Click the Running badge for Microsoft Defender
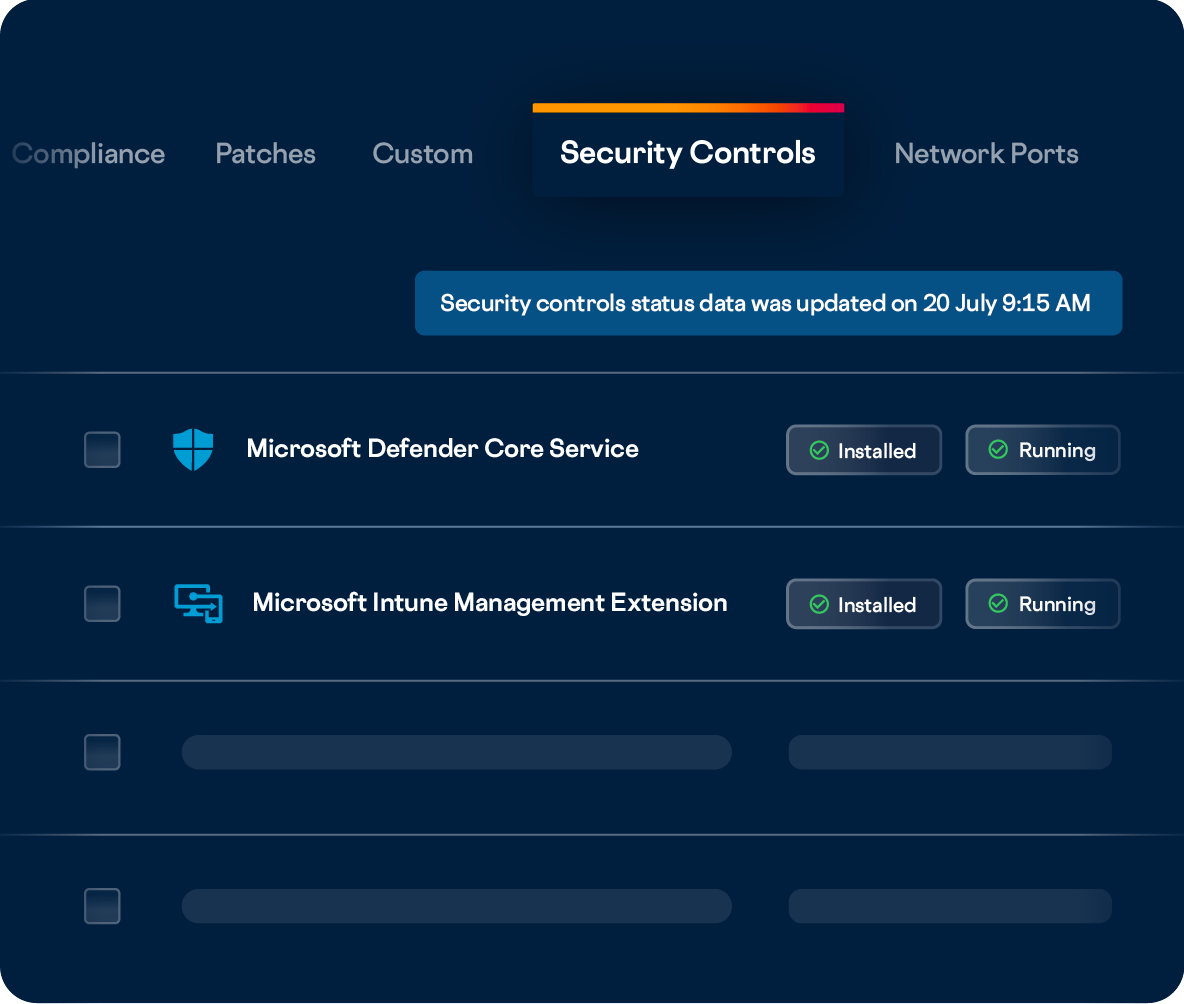The height and width of the screenshot is (1004, 1184). [1042, 450]
